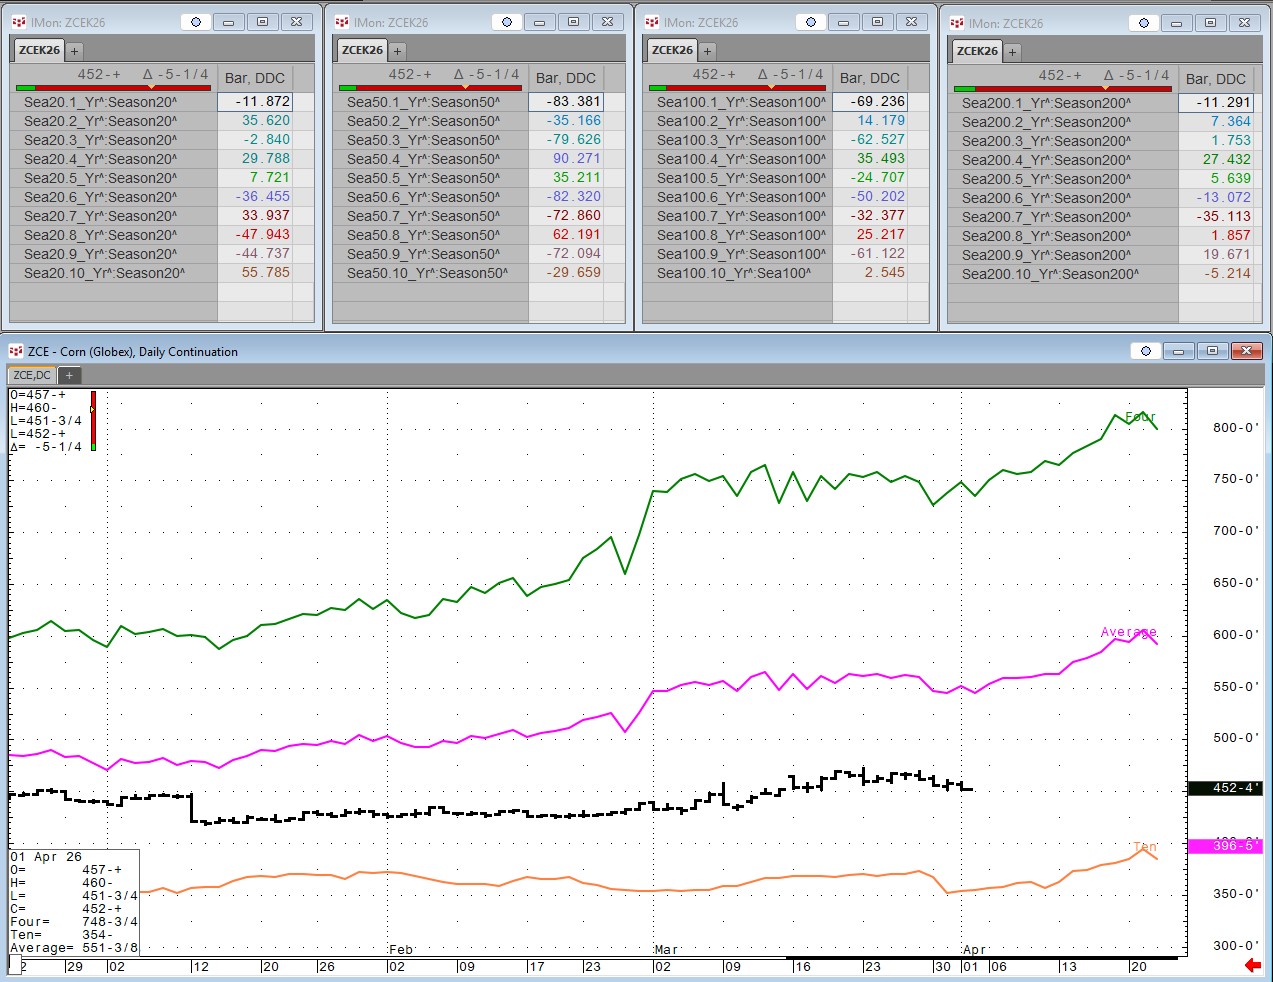
Task: Click the -83.381 value cell in Season50 monitor
Action: (x=565, y=102)
